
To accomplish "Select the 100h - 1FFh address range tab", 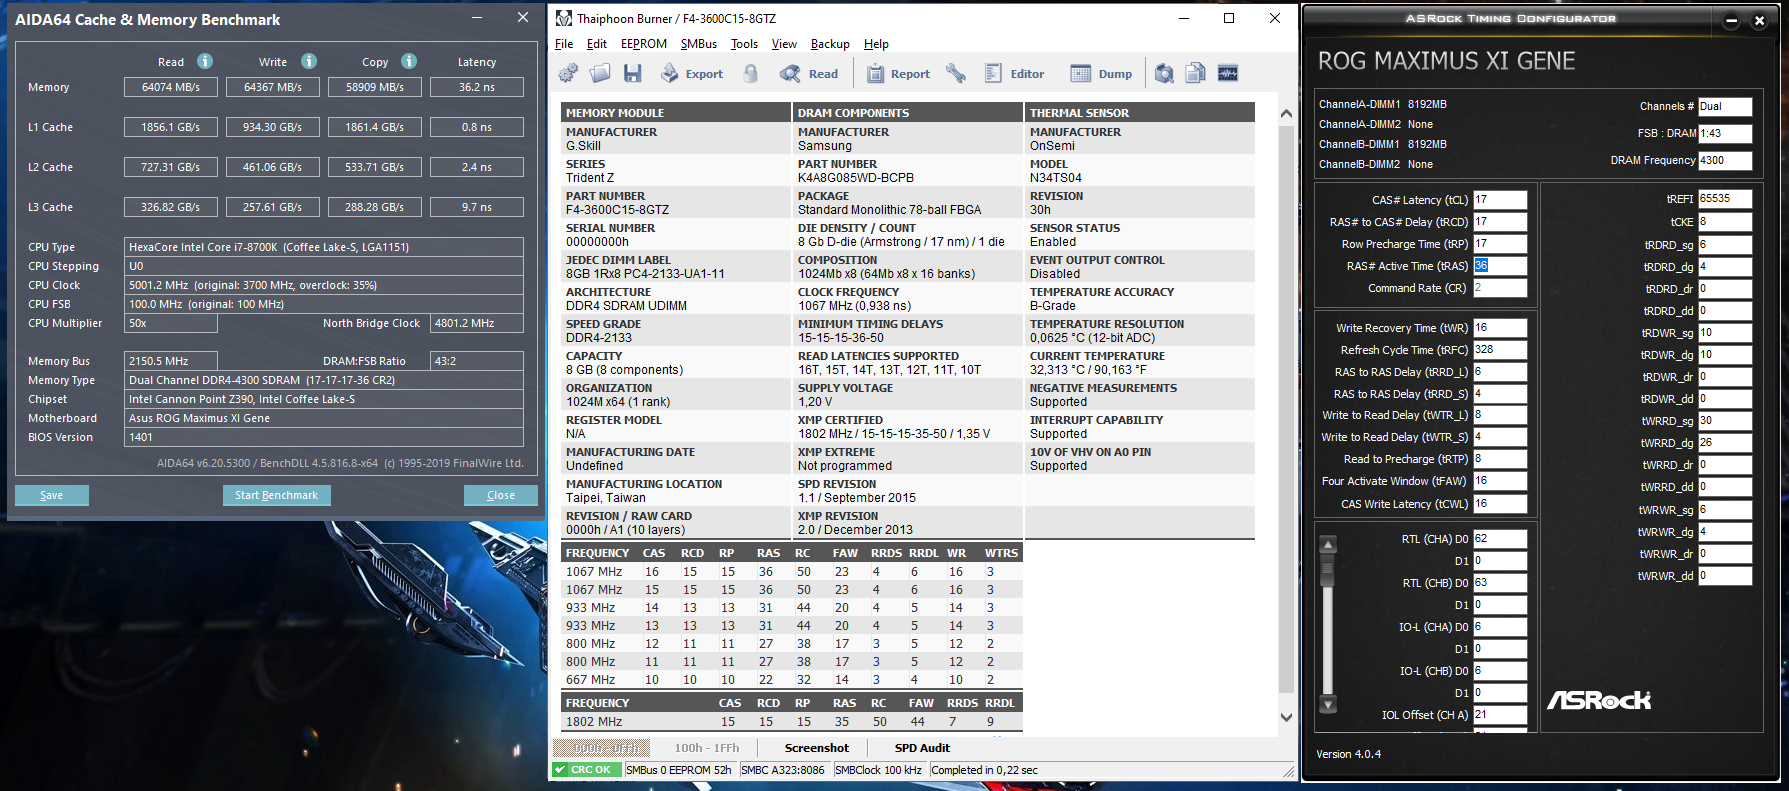I will pyautogui.click(x=707, y=748).
